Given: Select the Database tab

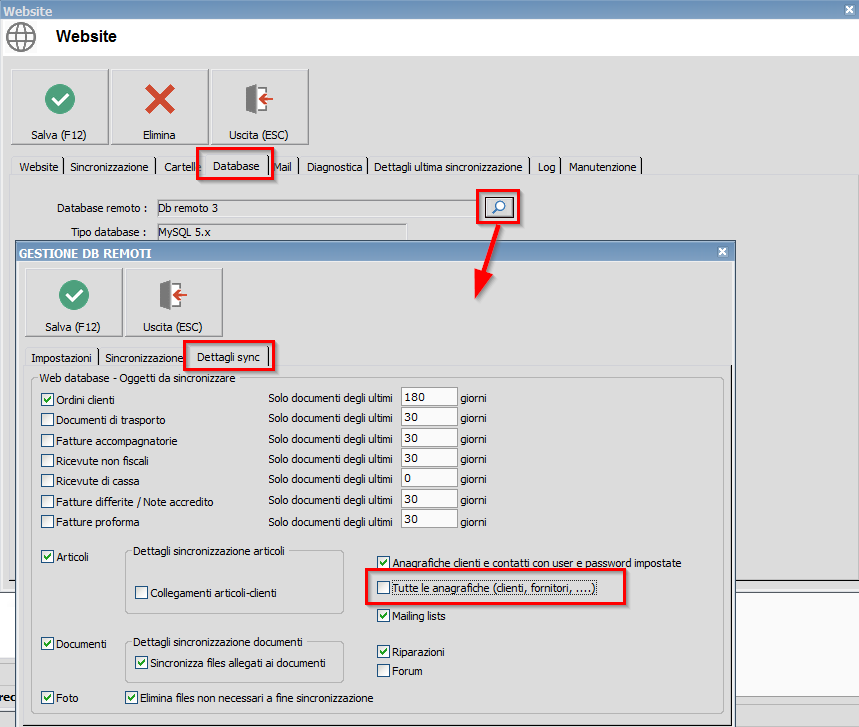Looking at the screenshot, I should [x=236, y=166].
